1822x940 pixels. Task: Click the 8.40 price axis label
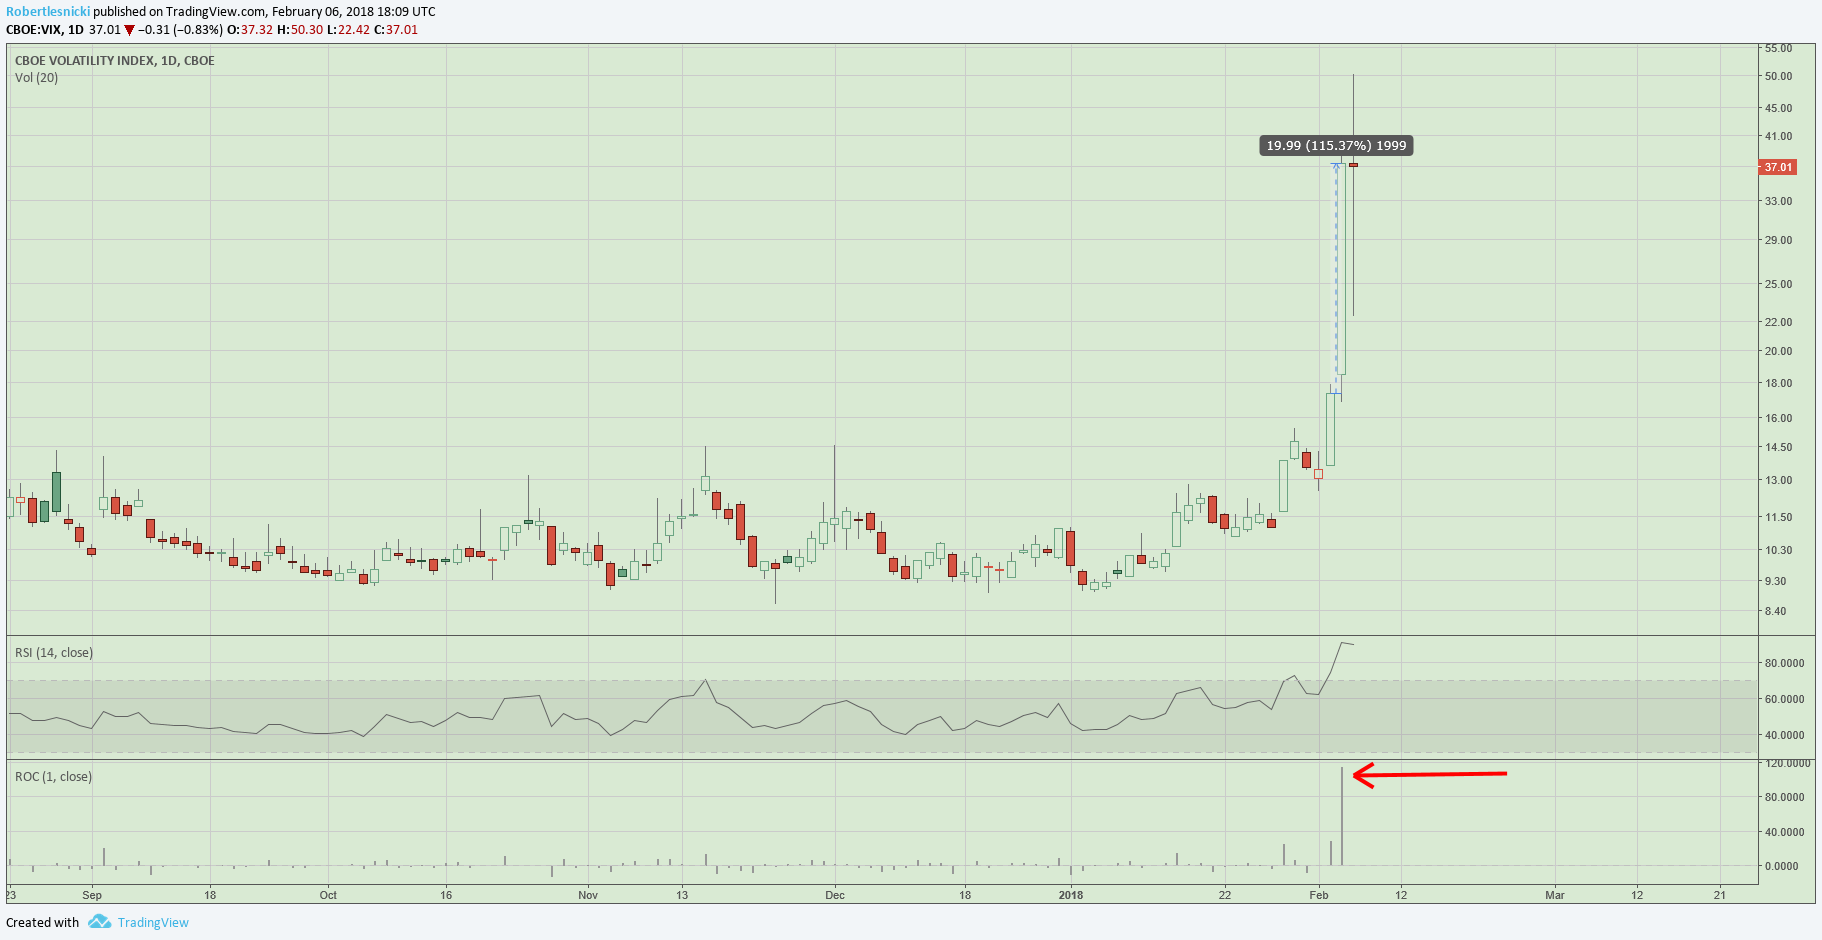1775,611
